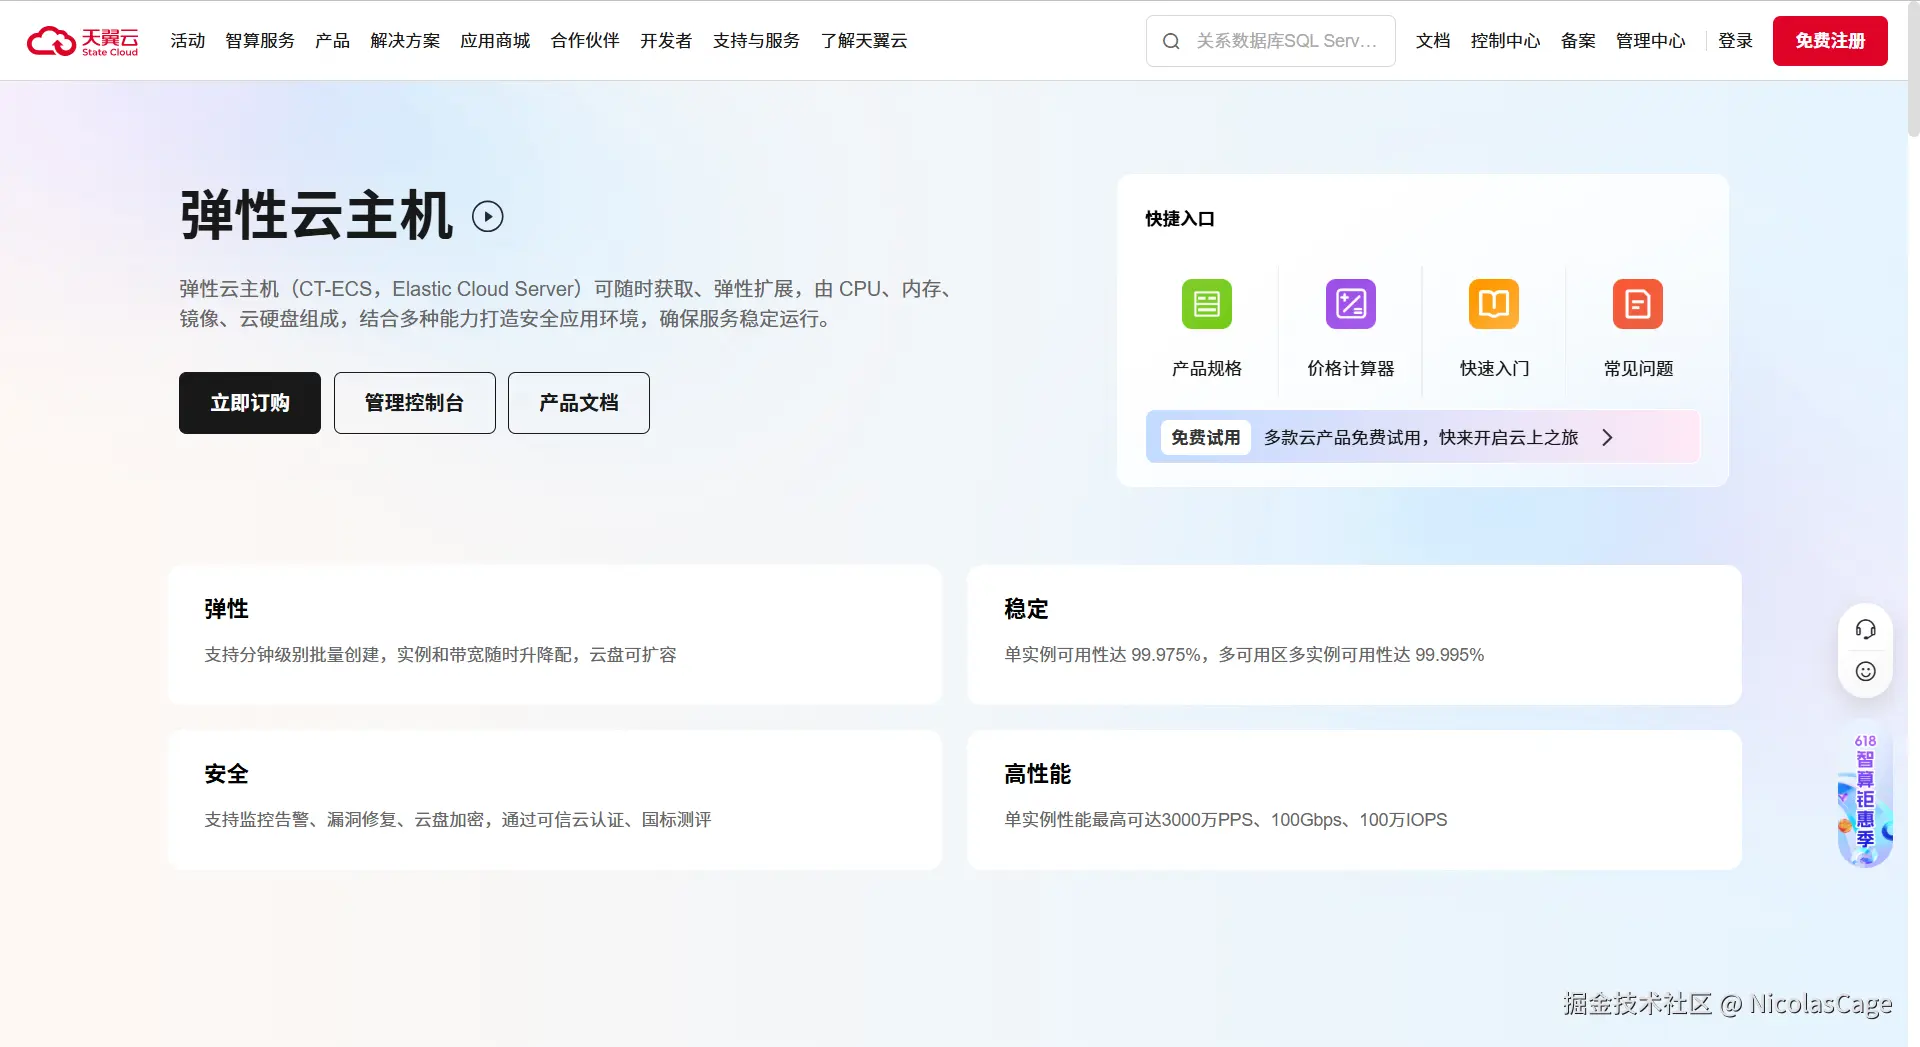Open the purple 价格计算器 icon
1920x1047 pixels.
1351,304
